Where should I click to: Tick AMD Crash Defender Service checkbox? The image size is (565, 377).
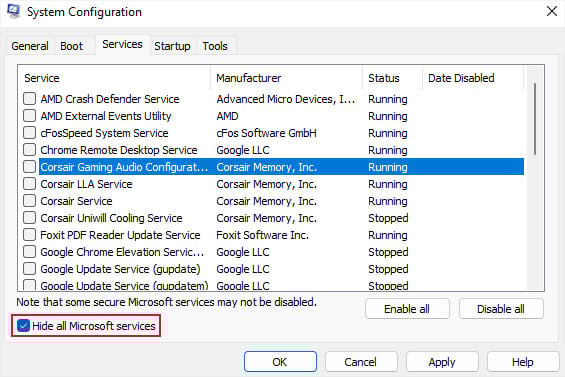[30, 99]
